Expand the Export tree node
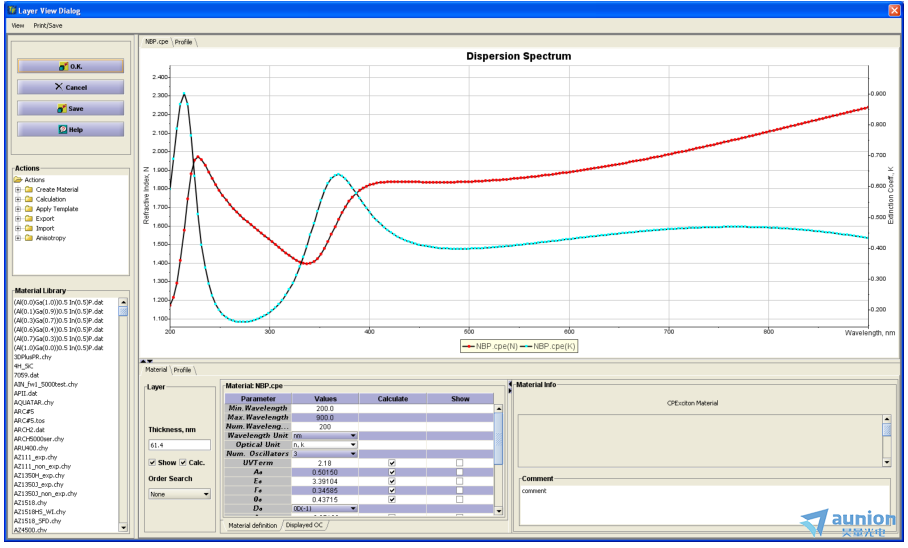 tap(18, 219)
